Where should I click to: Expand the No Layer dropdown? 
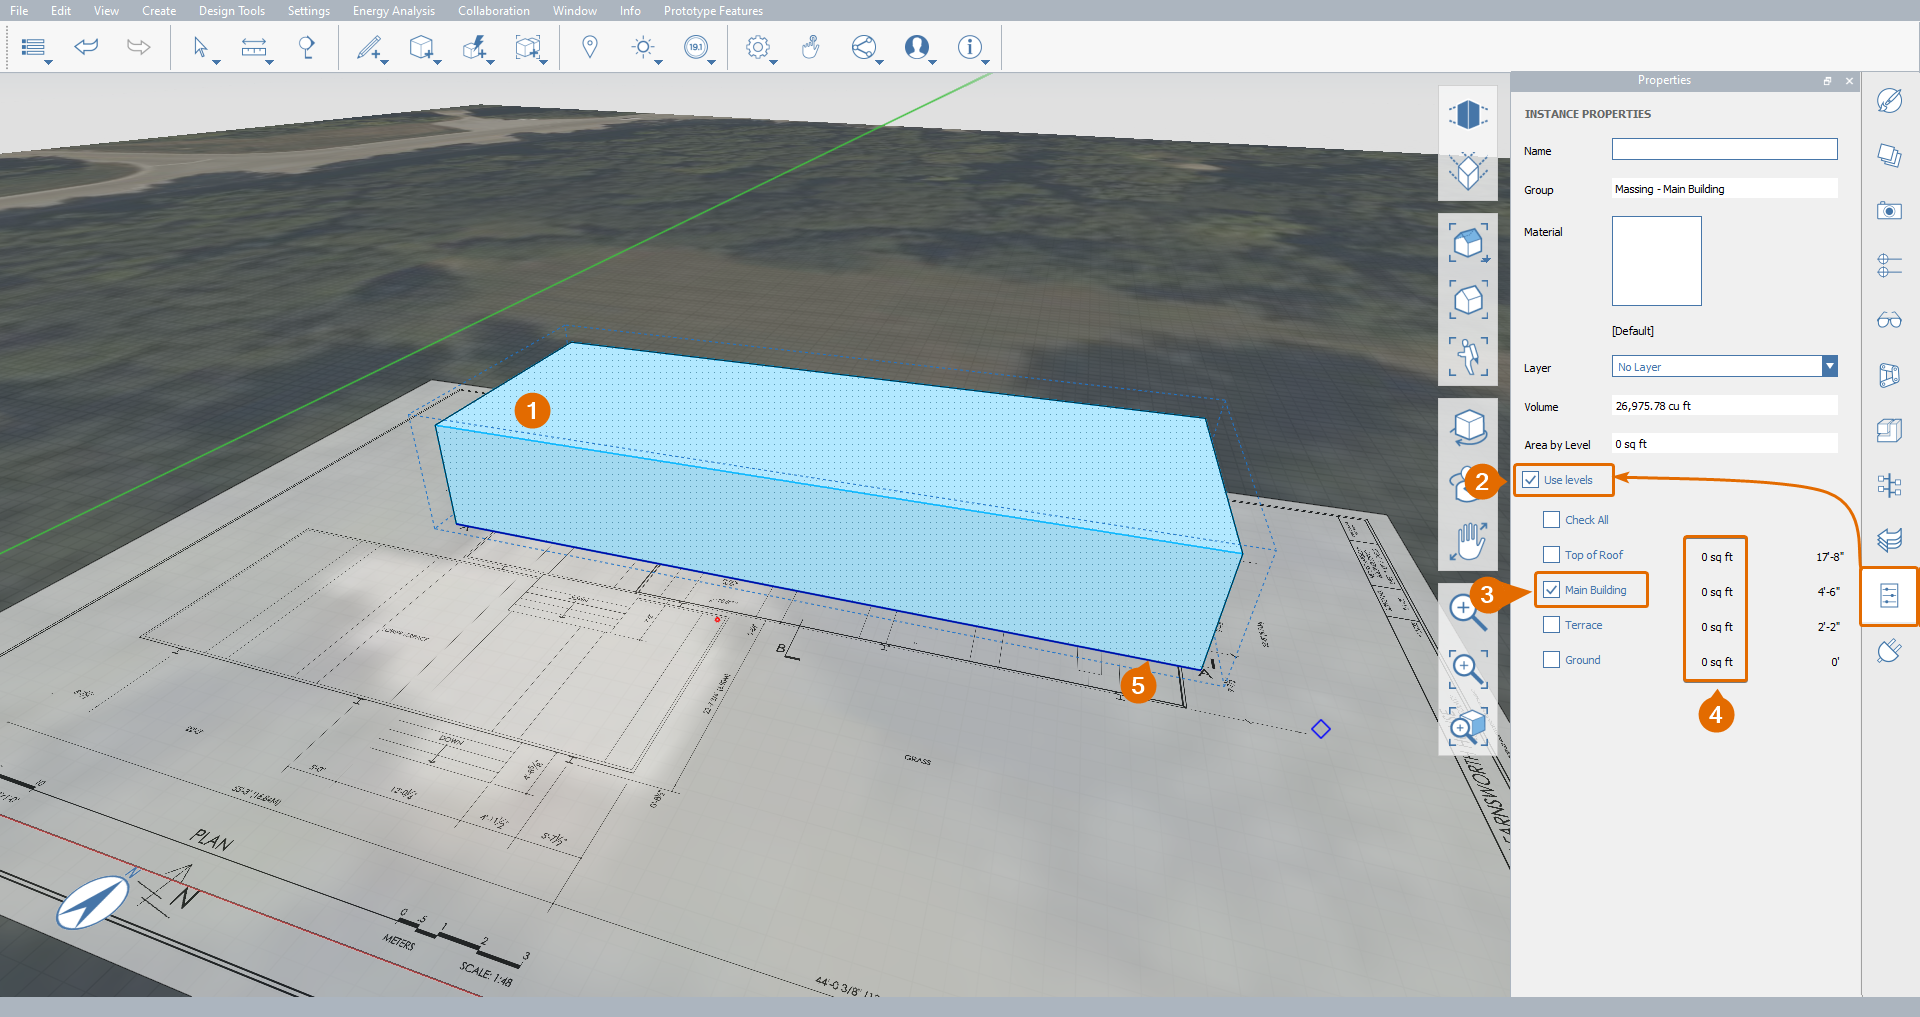(1829, 367)
